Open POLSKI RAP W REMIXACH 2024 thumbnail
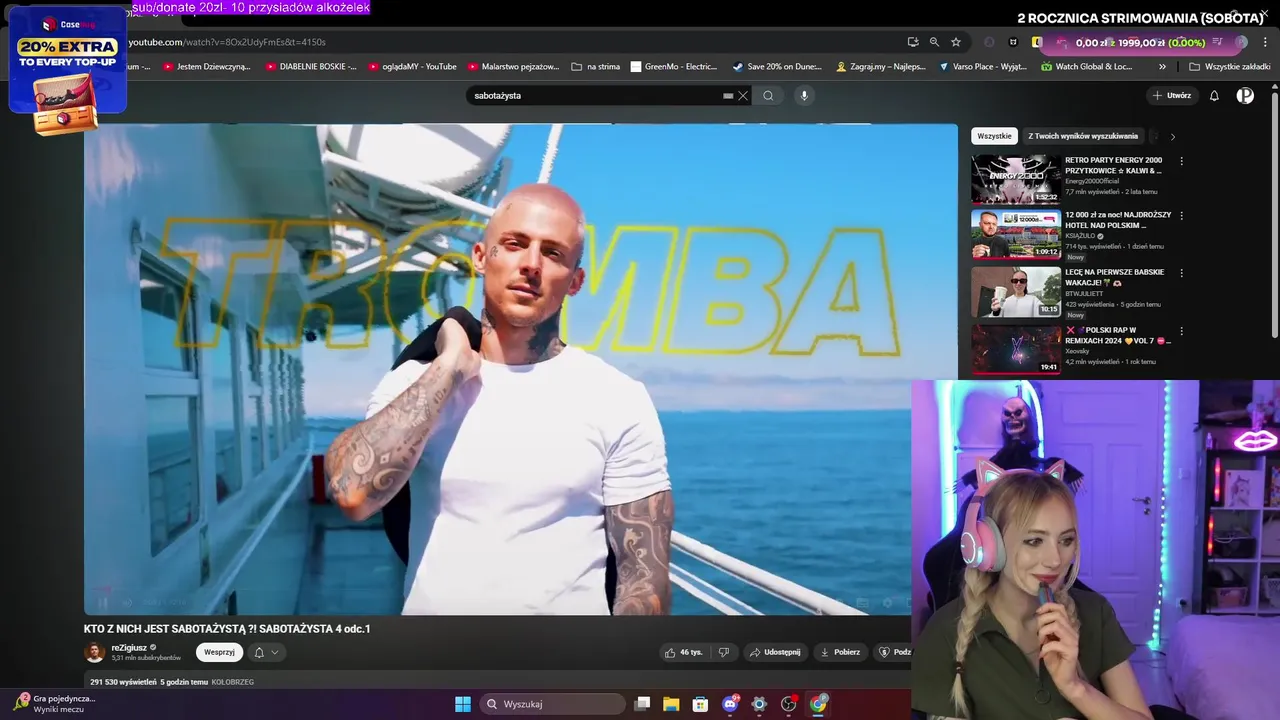Screen dimensions: 1280x720 (1016, 348)
